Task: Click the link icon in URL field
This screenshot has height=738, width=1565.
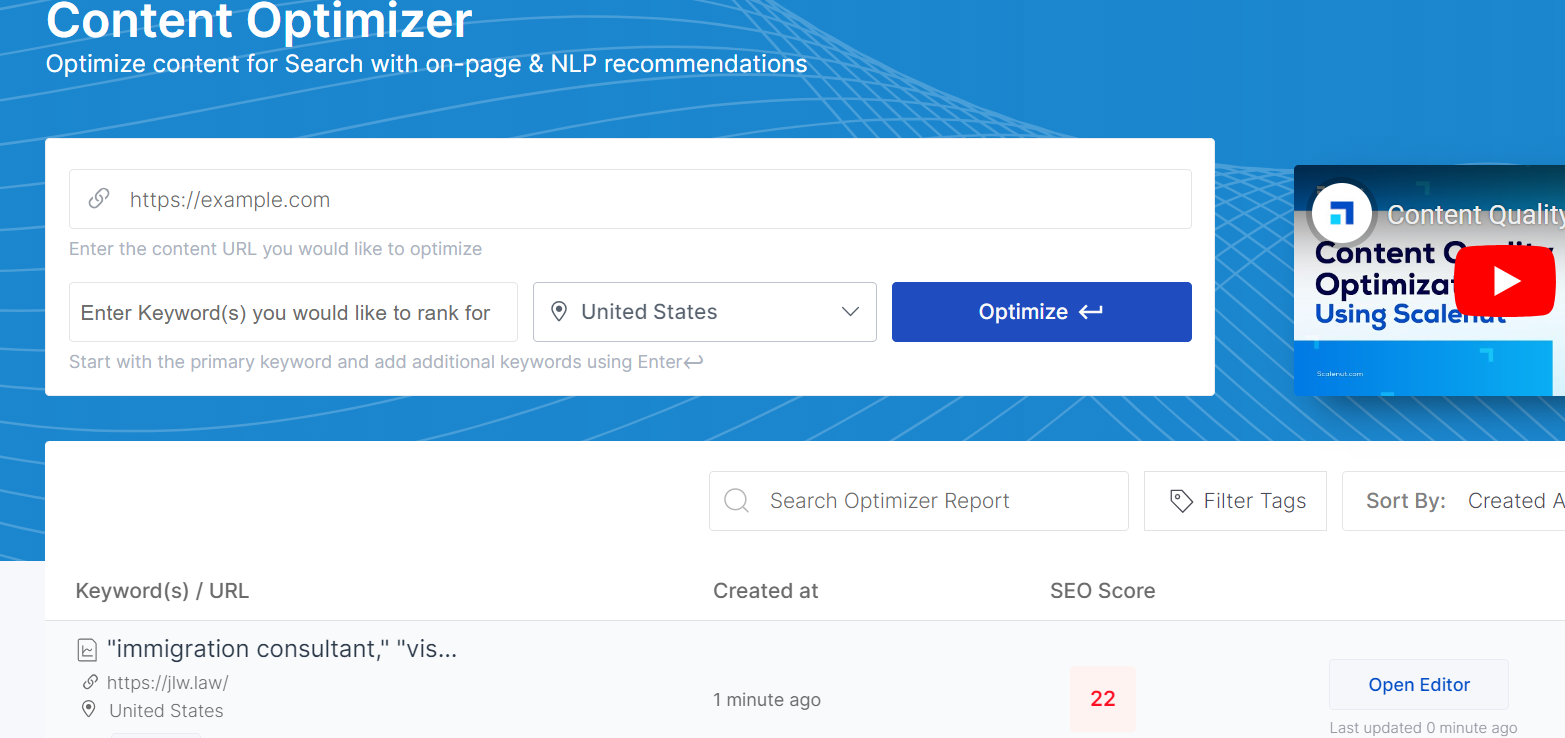Action: coord(99,199)
